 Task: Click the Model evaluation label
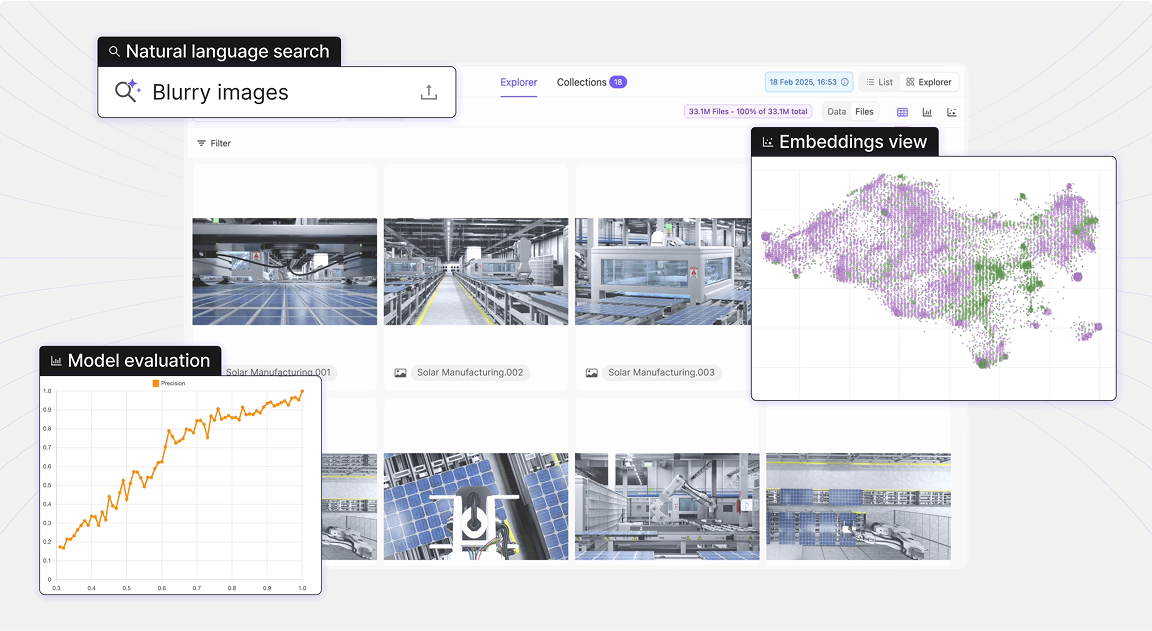coord(130,361)
